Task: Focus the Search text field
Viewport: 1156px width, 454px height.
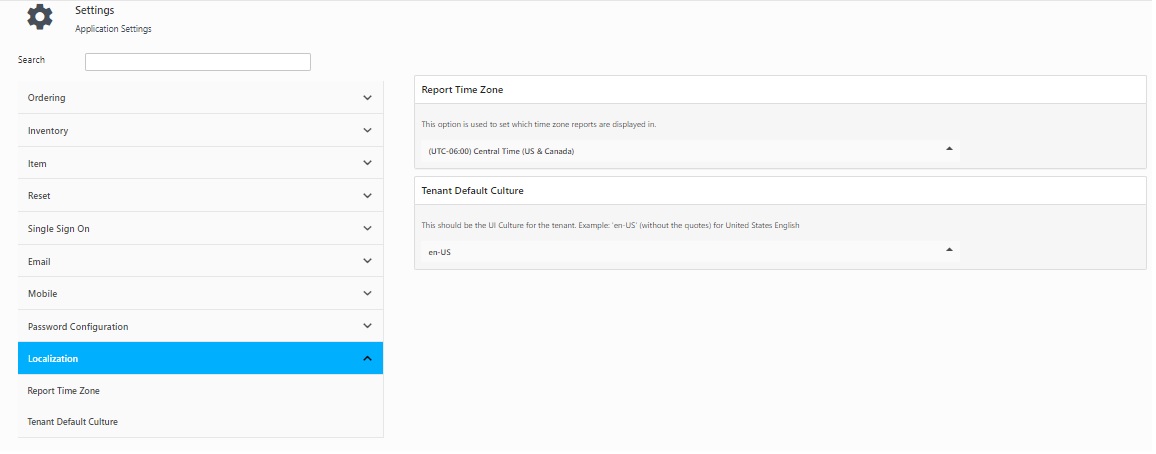Action: [x=198, y=62]
